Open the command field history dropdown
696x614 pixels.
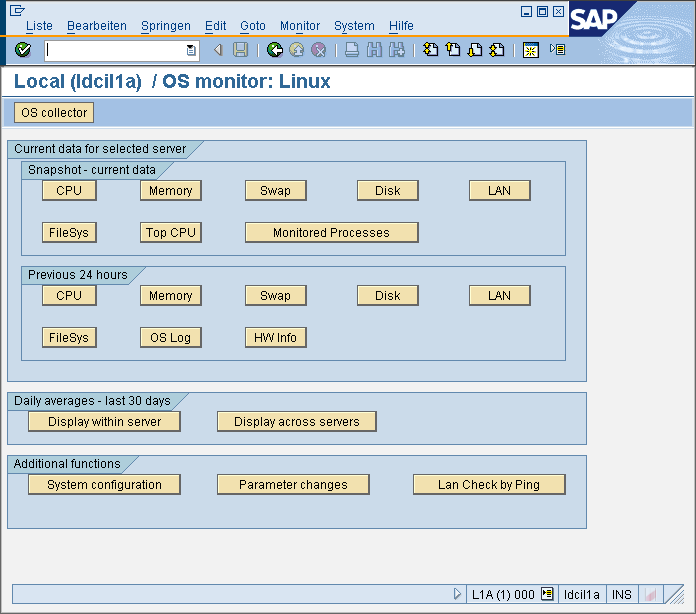[191, 50]
